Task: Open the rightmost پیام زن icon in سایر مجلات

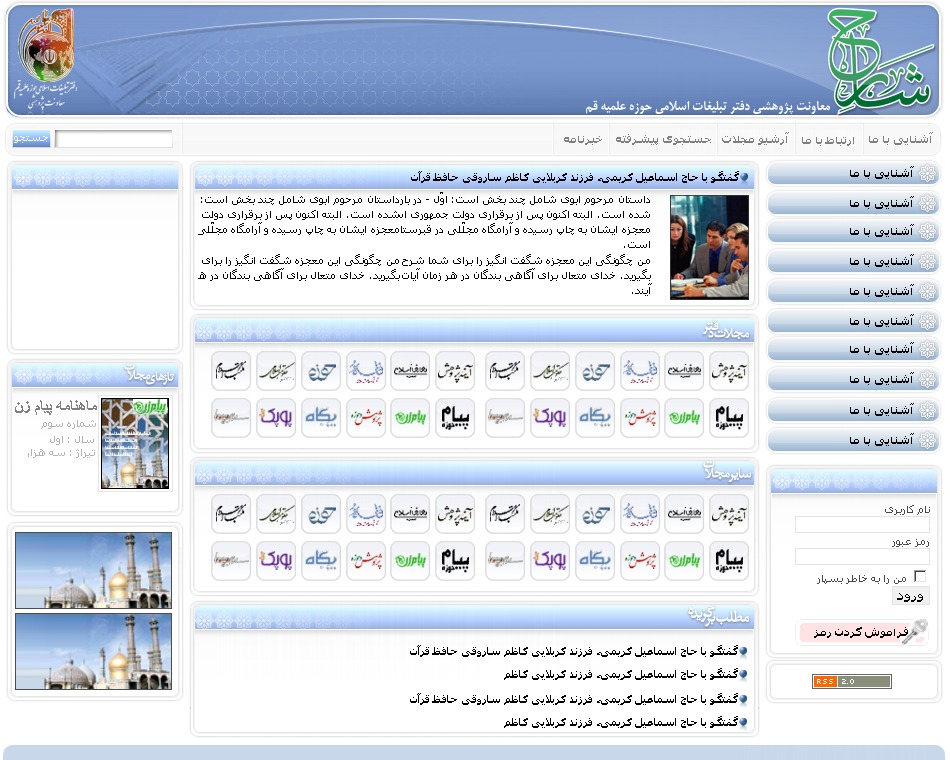Action: coord(684,561)
